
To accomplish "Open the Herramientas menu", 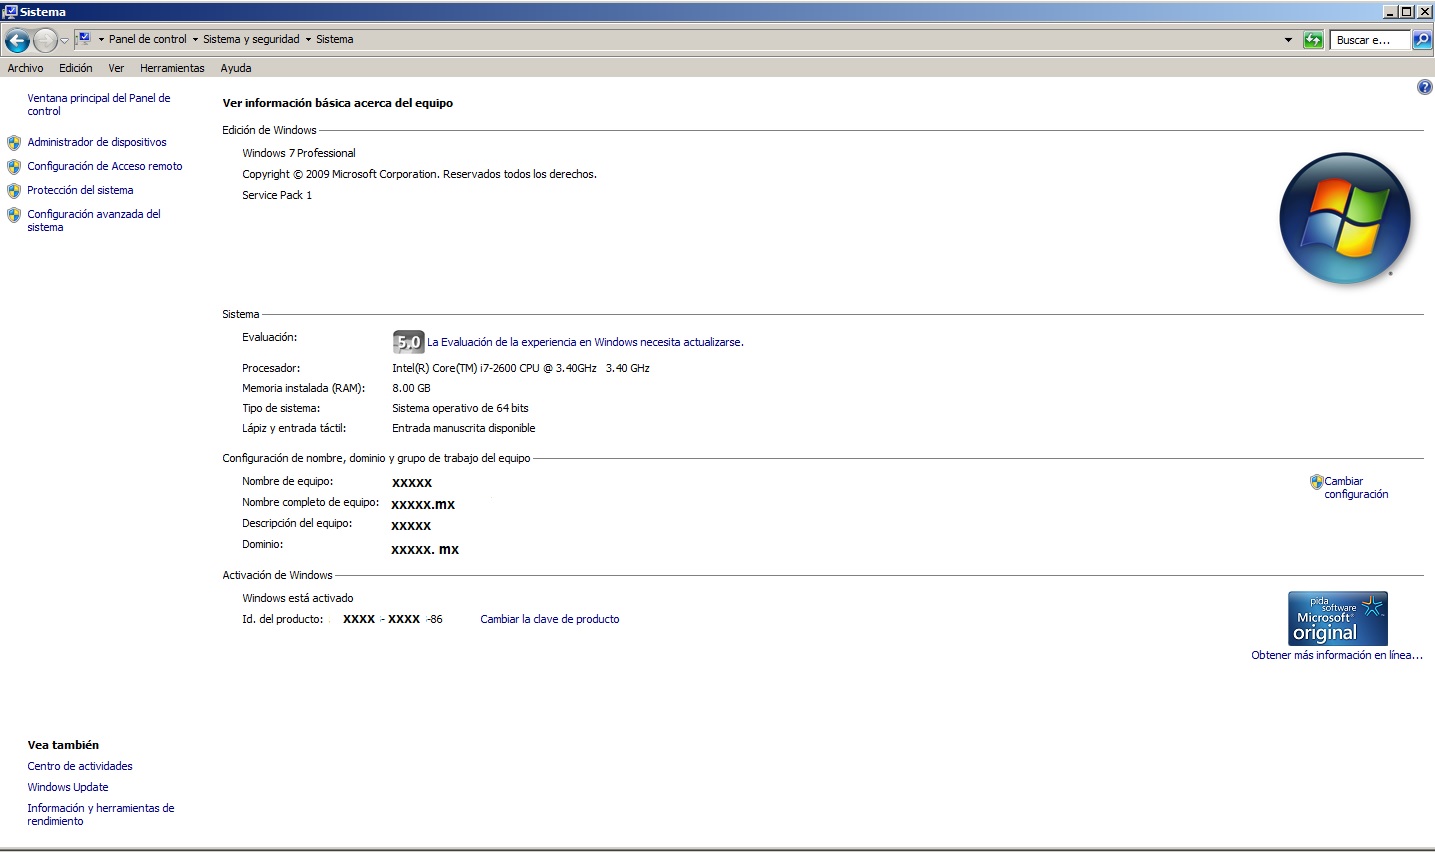I will click(172, 68).
